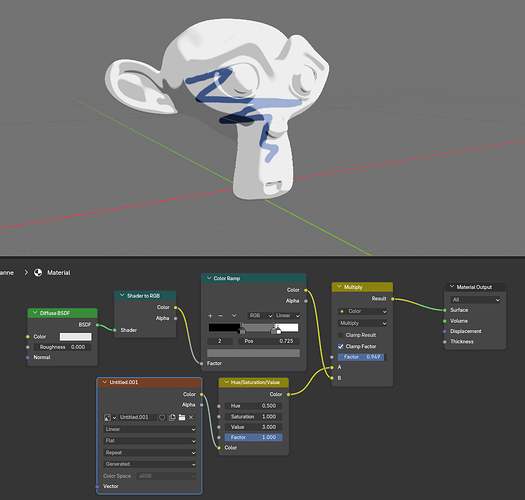525x500 pixels.
Task: Click the Diffuse BSDF Normal socket
Action: tap(28, 357)
